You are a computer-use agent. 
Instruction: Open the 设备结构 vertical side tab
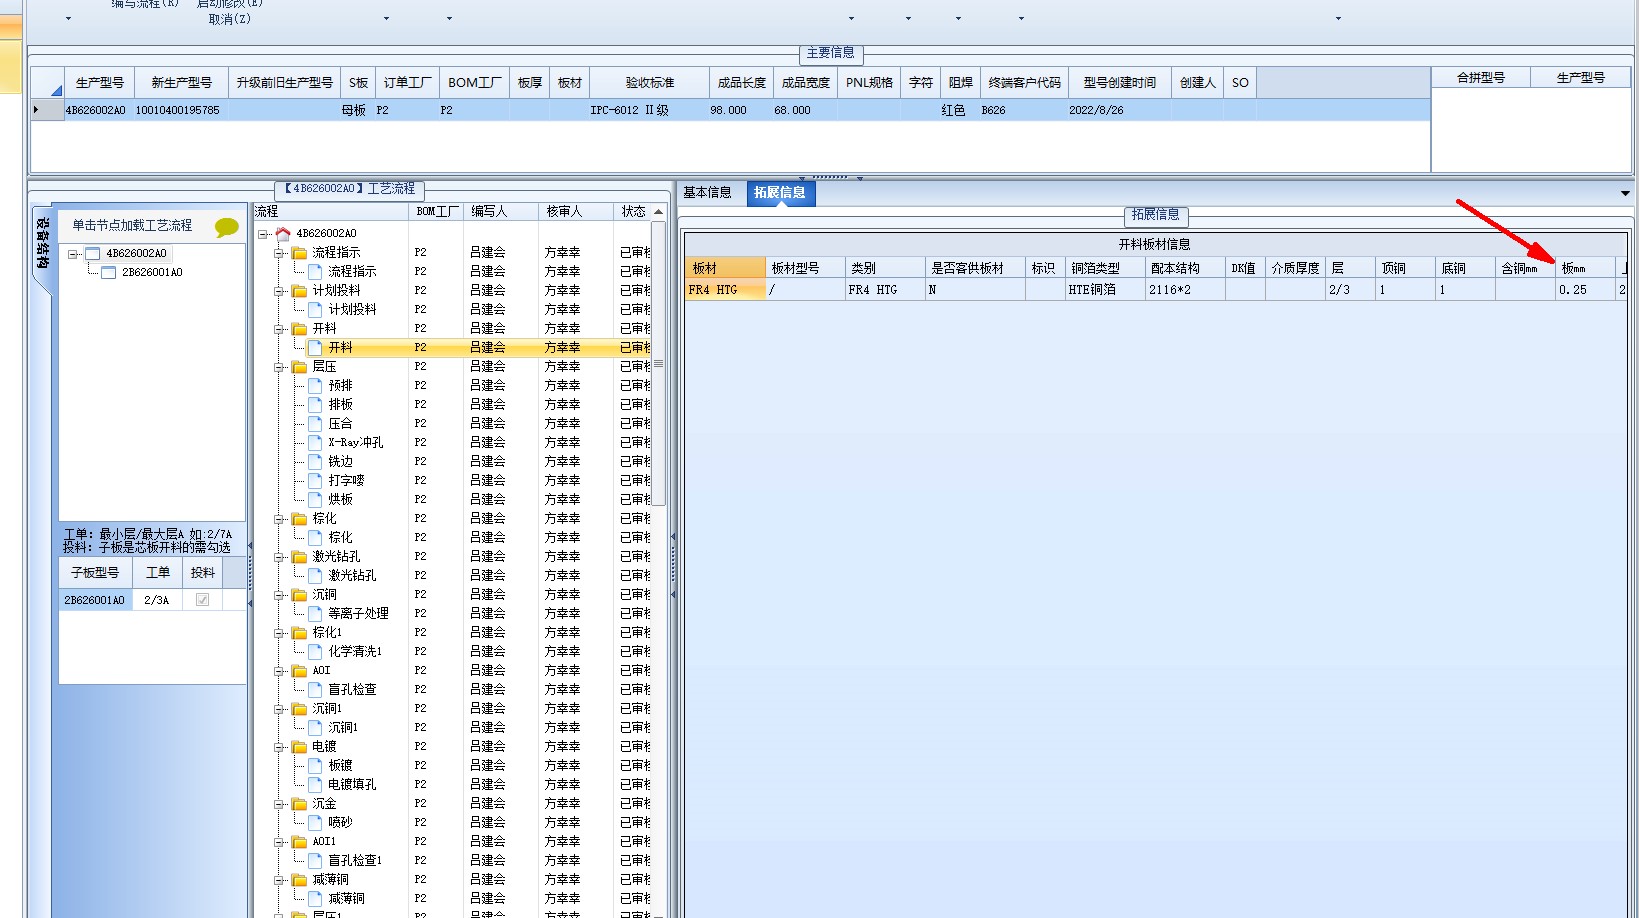tap(42, 244)
